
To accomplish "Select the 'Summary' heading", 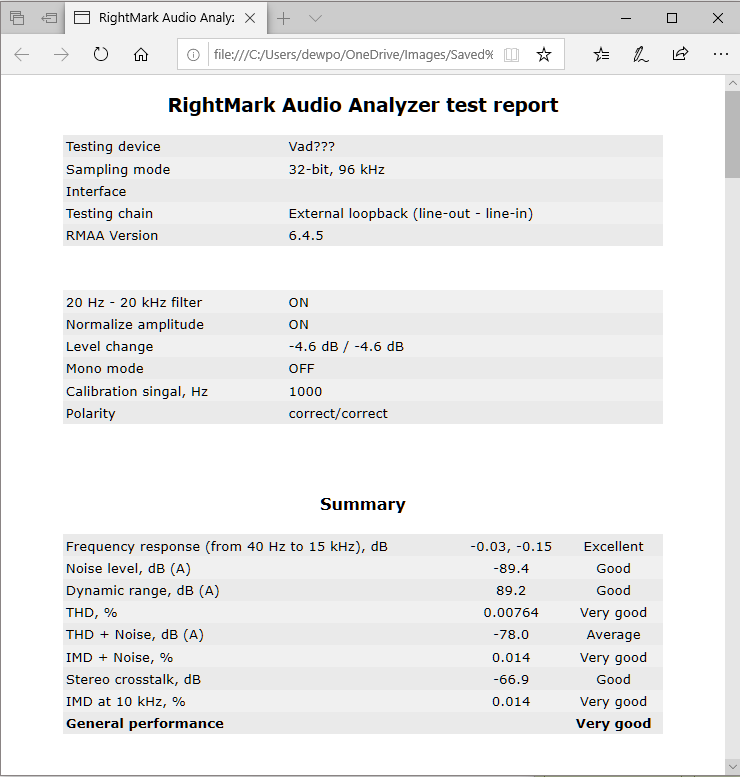I will 363,504.
